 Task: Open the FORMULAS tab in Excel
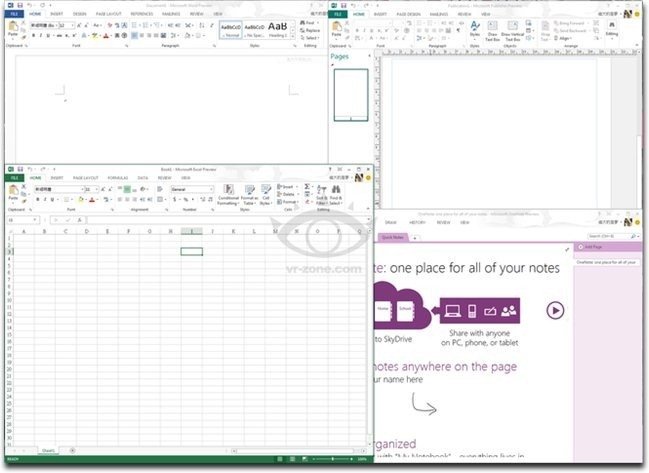(x=118, y=178)
